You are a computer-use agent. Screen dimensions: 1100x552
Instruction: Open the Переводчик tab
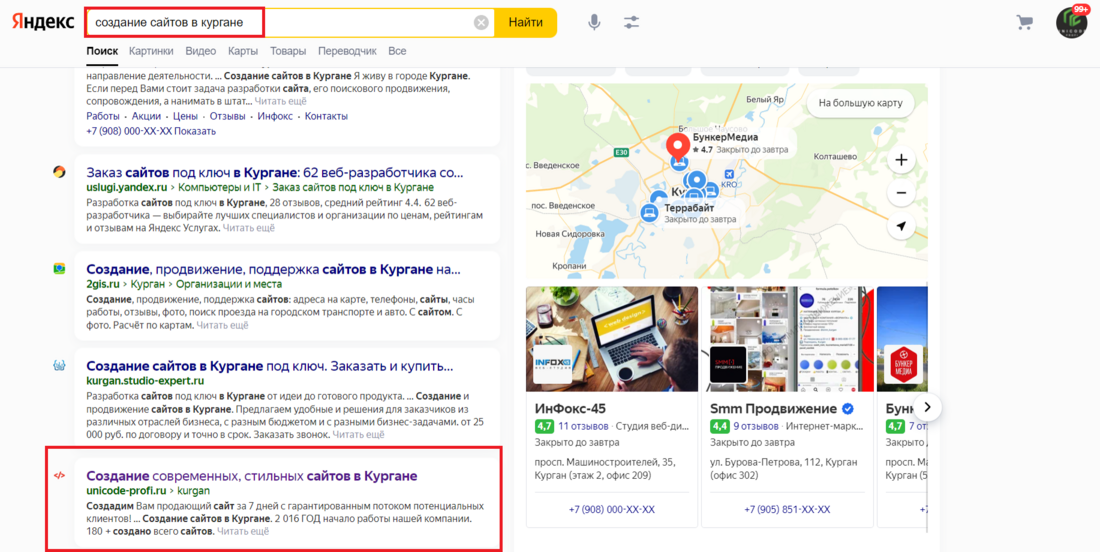pos(347,51)
